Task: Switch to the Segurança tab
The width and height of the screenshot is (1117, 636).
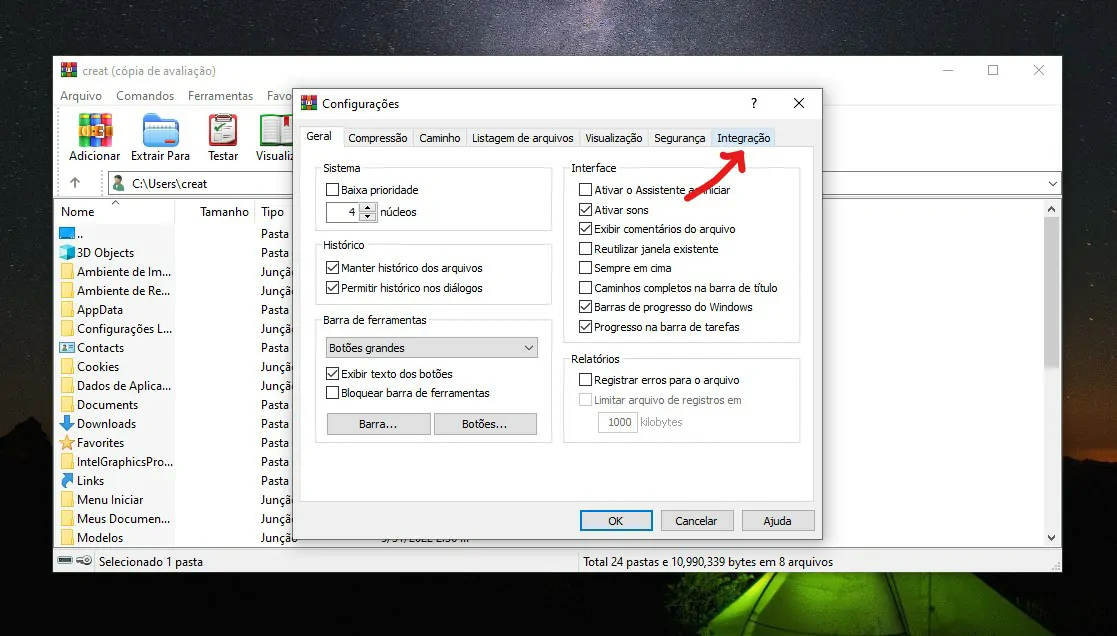Action: tap(680, 138)
